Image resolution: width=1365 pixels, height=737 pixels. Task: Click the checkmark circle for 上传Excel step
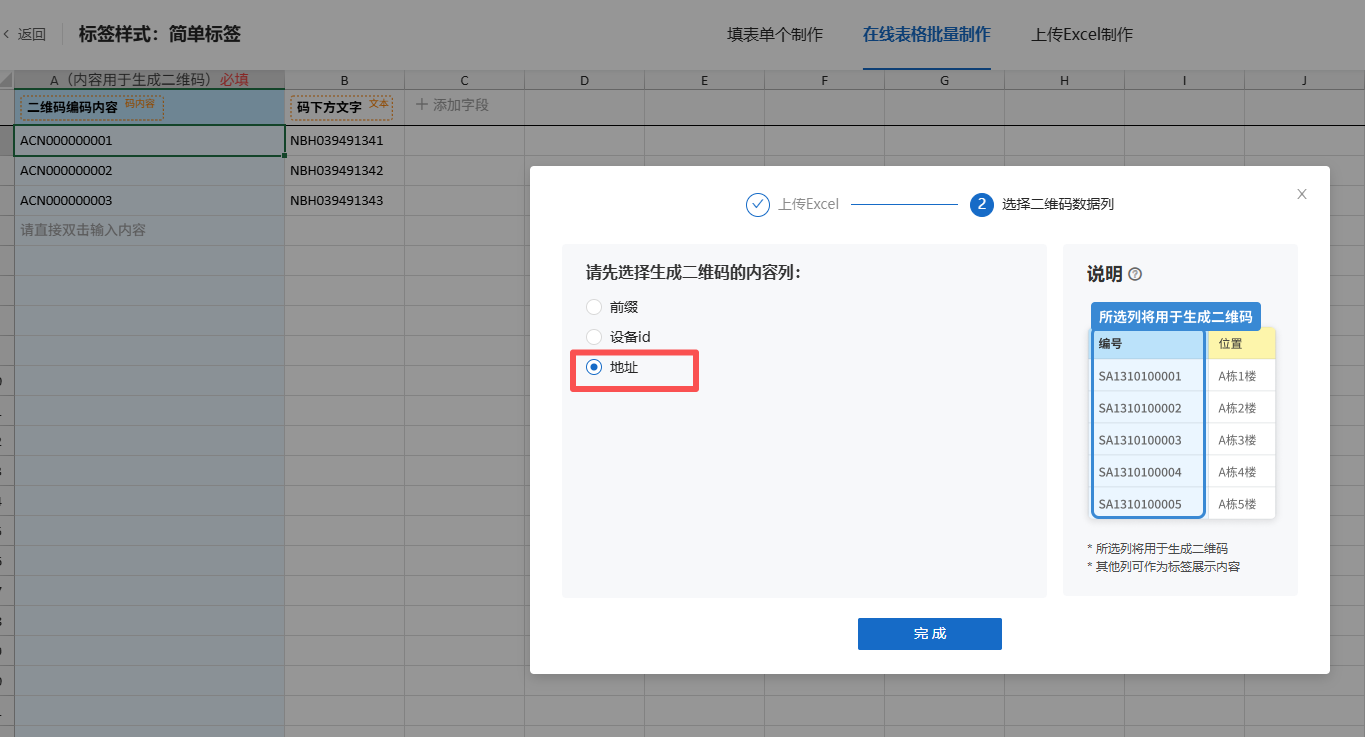pos(757,204)
